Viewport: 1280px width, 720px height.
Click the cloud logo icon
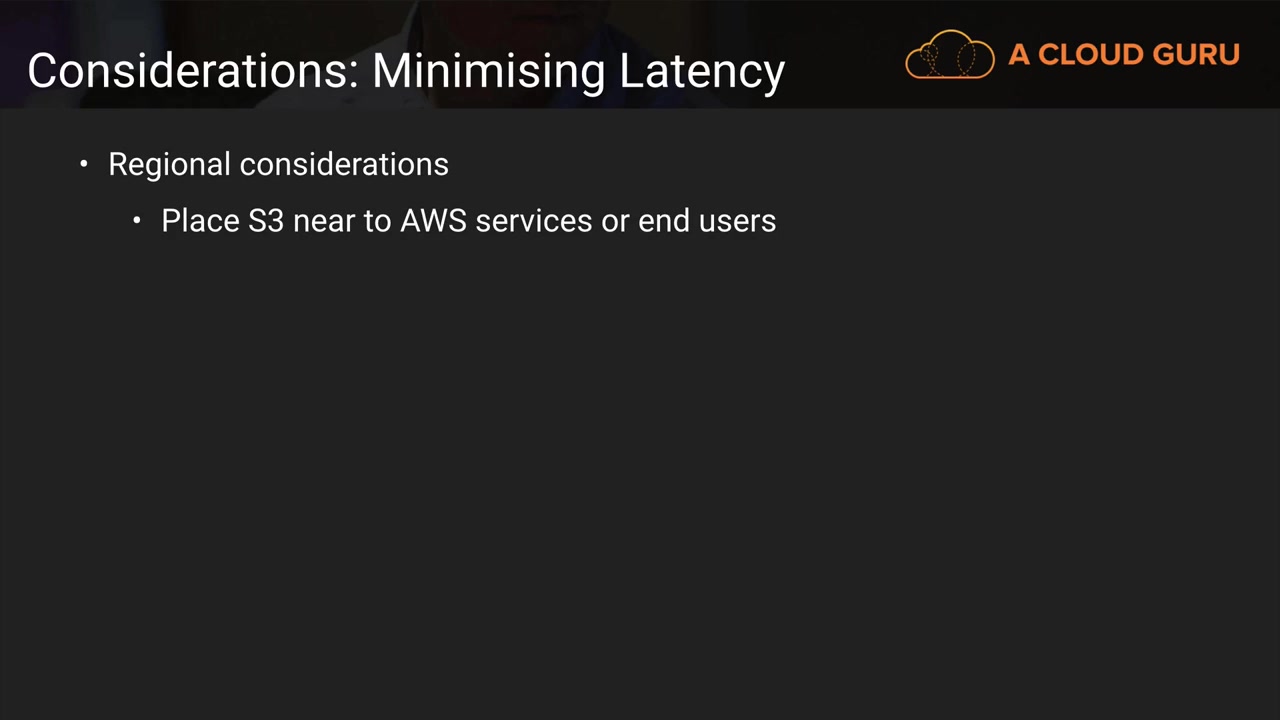coord(949,55)
